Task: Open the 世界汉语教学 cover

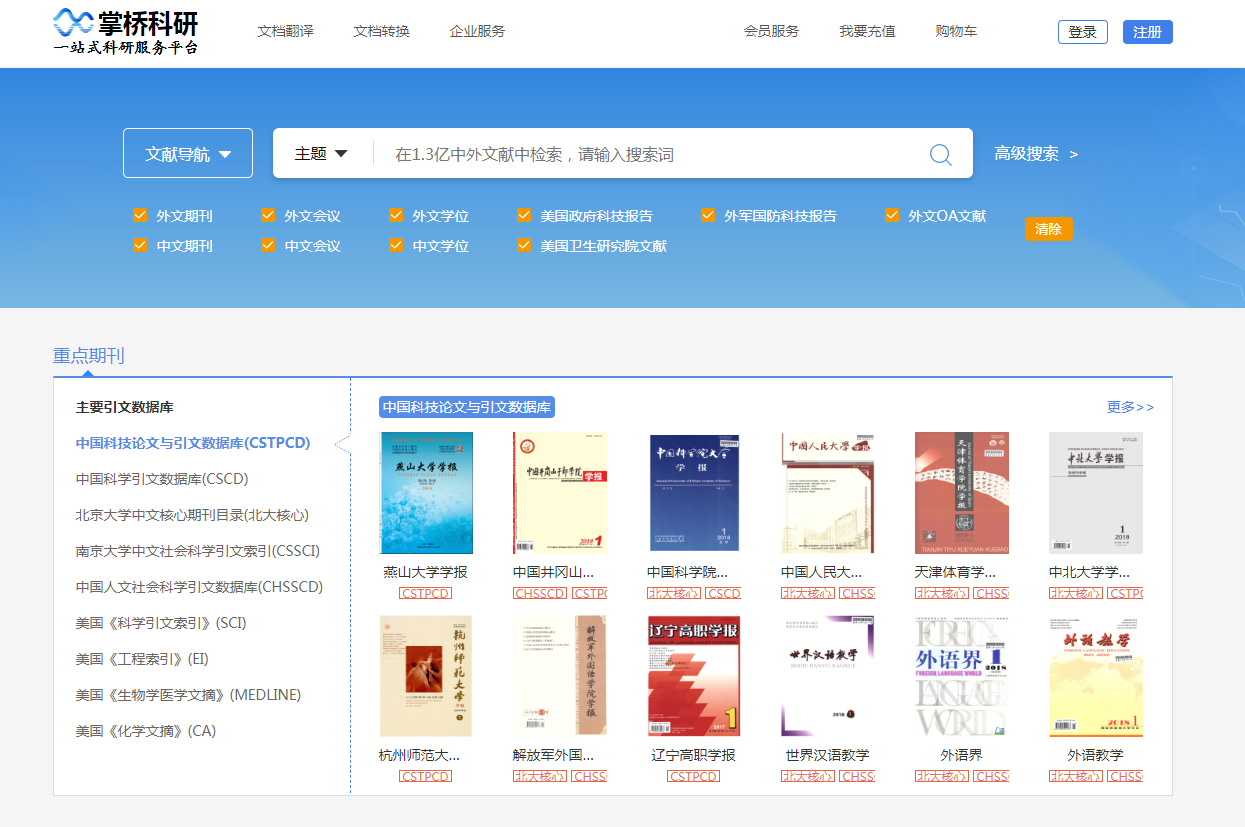Action: click(x=828, y=676)
